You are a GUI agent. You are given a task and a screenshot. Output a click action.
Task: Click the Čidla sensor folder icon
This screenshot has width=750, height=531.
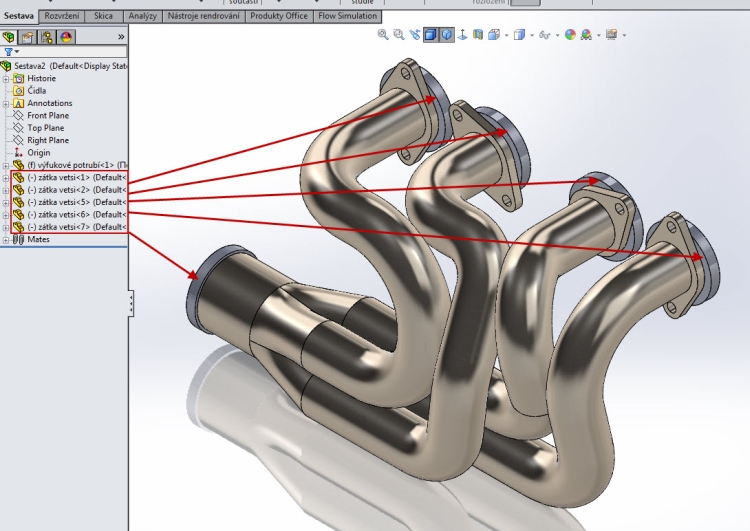tap(18, 91)
